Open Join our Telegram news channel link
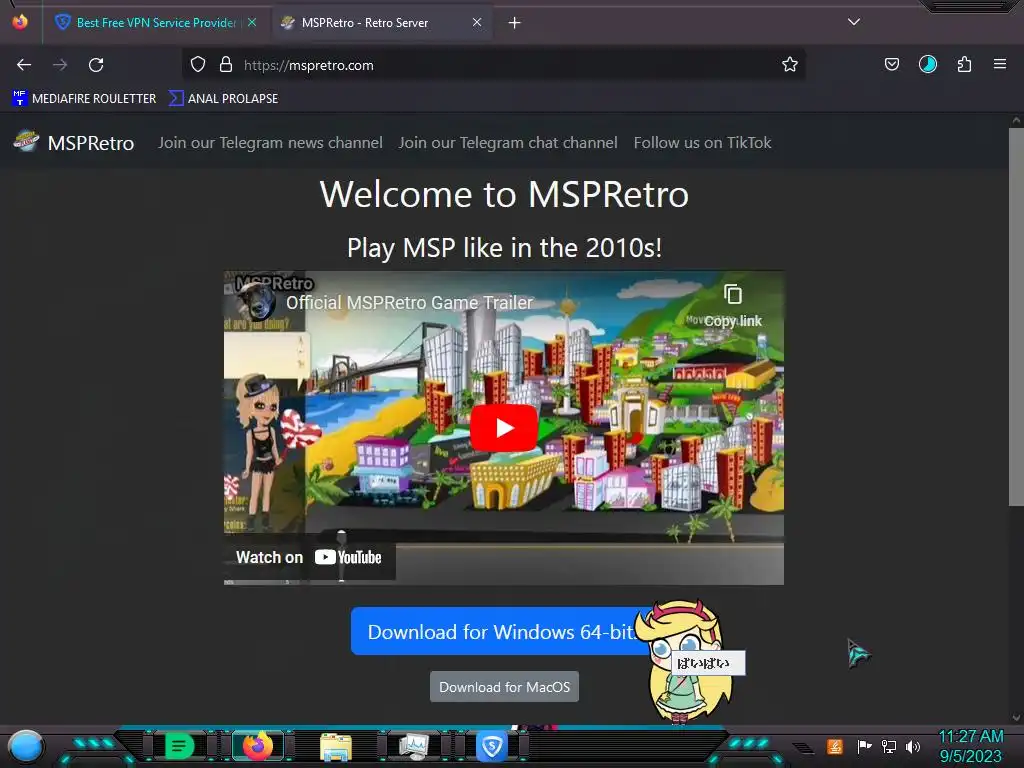1024x768 pixels. [270, 142]
